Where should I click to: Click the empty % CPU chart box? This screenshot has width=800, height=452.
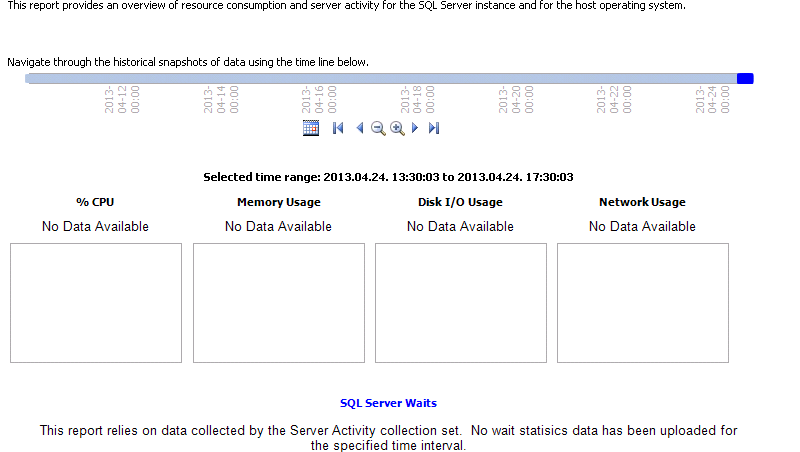tap(96, 303)
